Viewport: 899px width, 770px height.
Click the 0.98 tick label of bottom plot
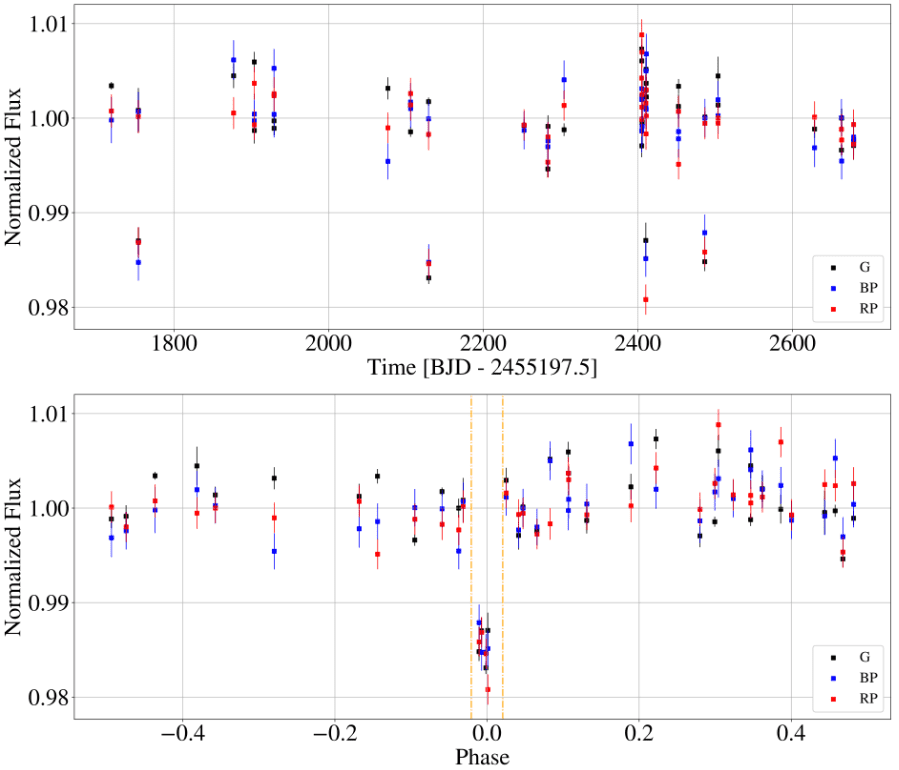click(x=48, y=698)
